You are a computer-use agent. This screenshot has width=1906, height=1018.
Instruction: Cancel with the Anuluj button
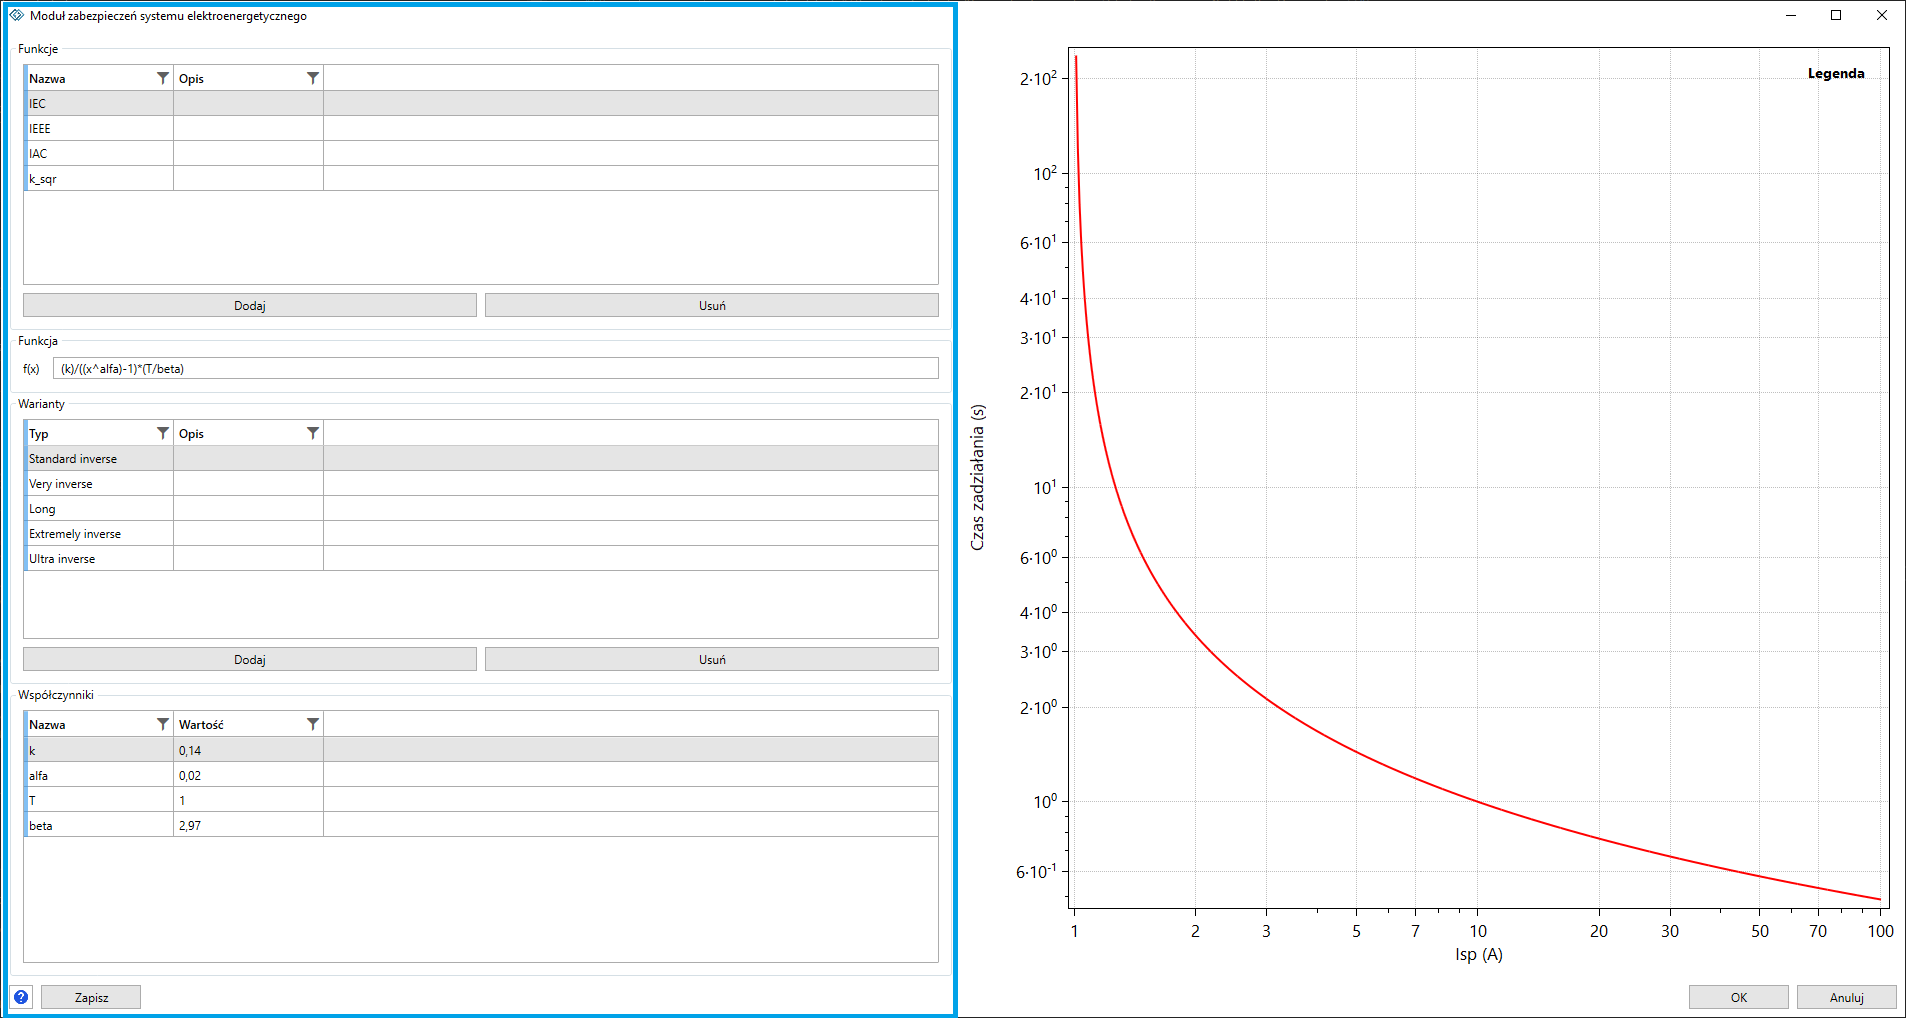coord(1847,997)
